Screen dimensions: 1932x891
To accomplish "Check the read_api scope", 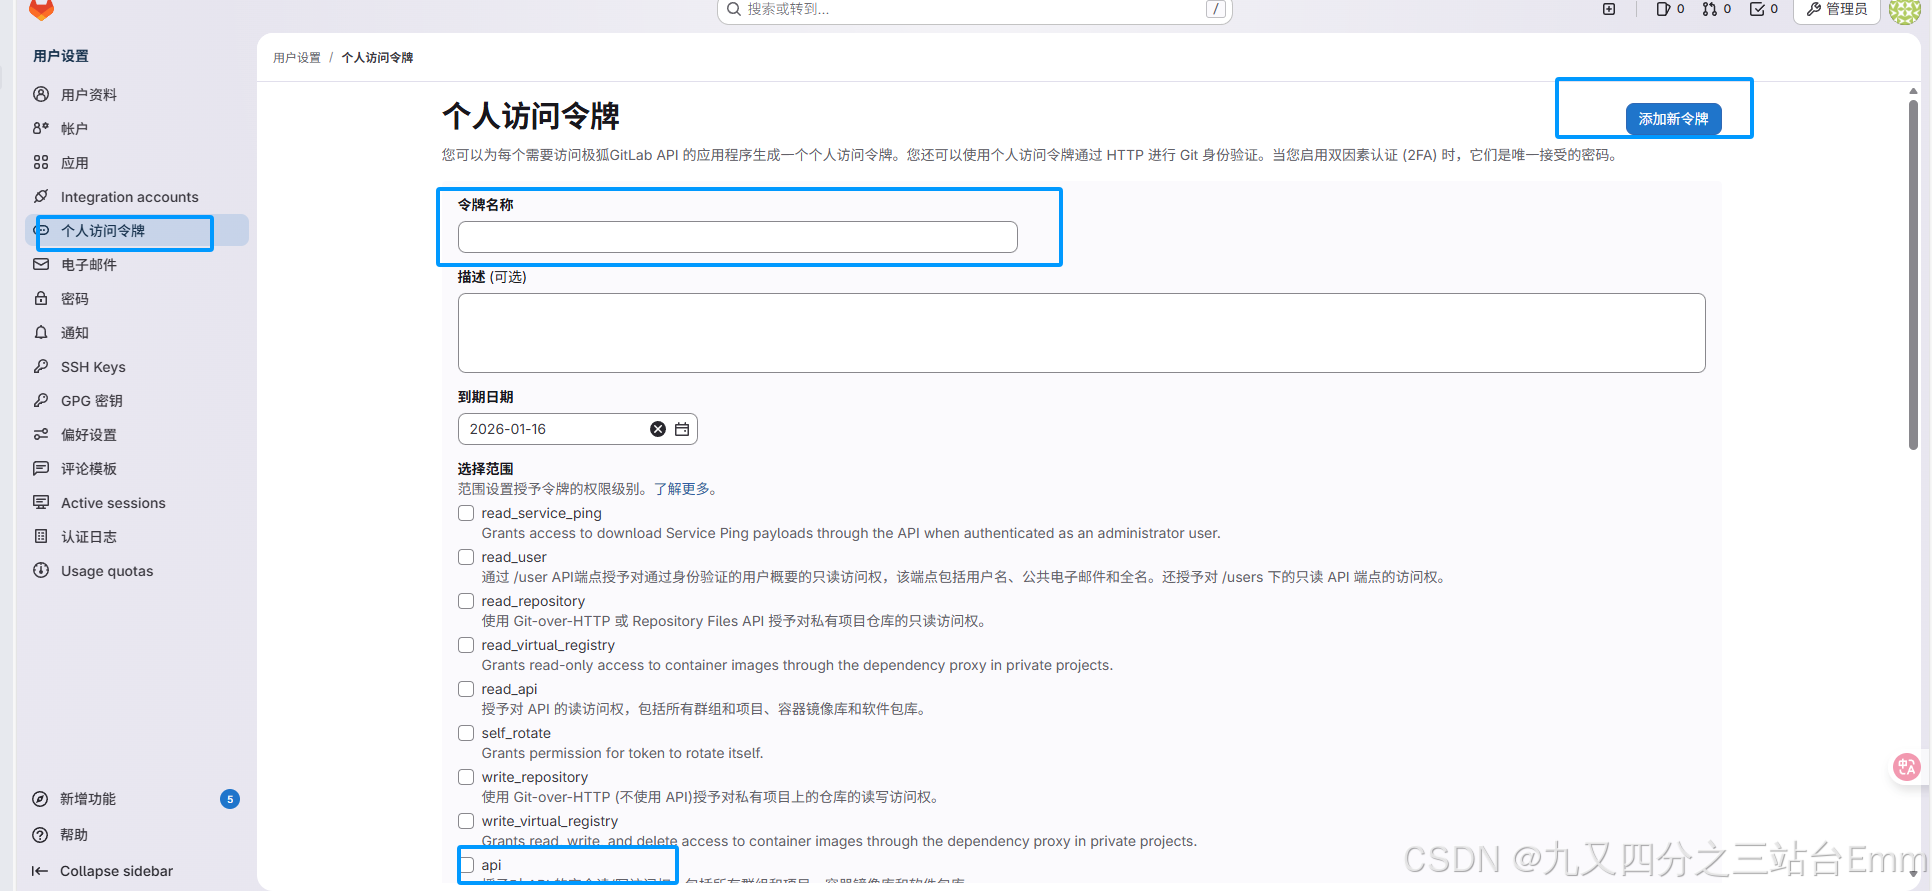I will pyautogui.click(x=466, y=689).
